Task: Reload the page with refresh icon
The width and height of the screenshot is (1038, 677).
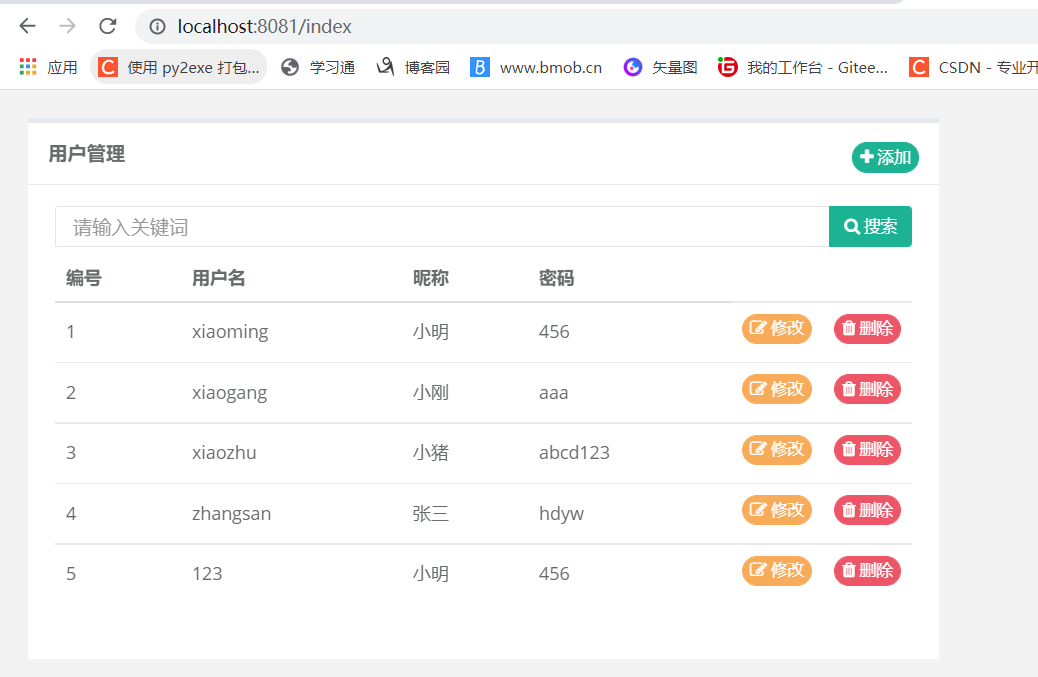Action: pos(108,26)
